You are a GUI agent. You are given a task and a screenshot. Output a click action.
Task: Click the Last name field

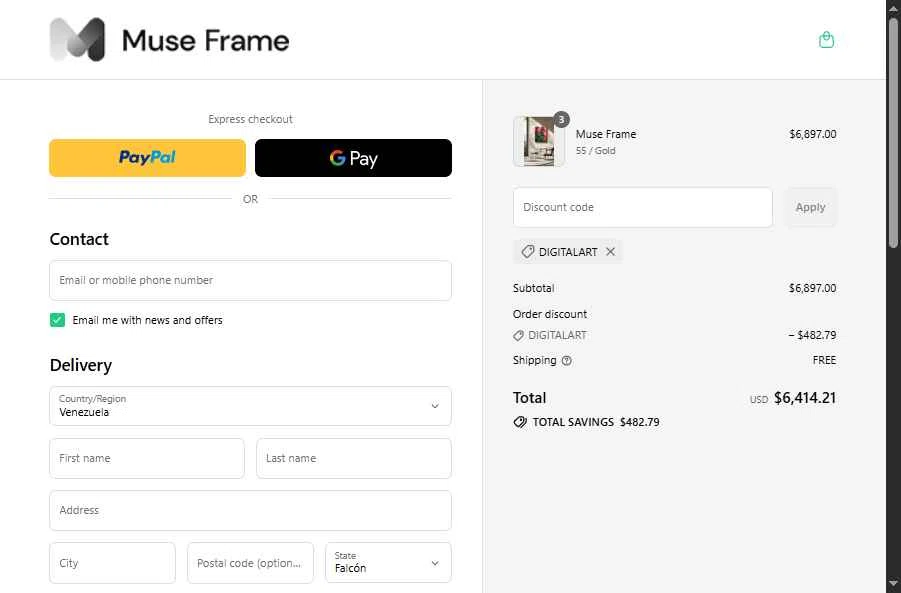pos(354,459)
